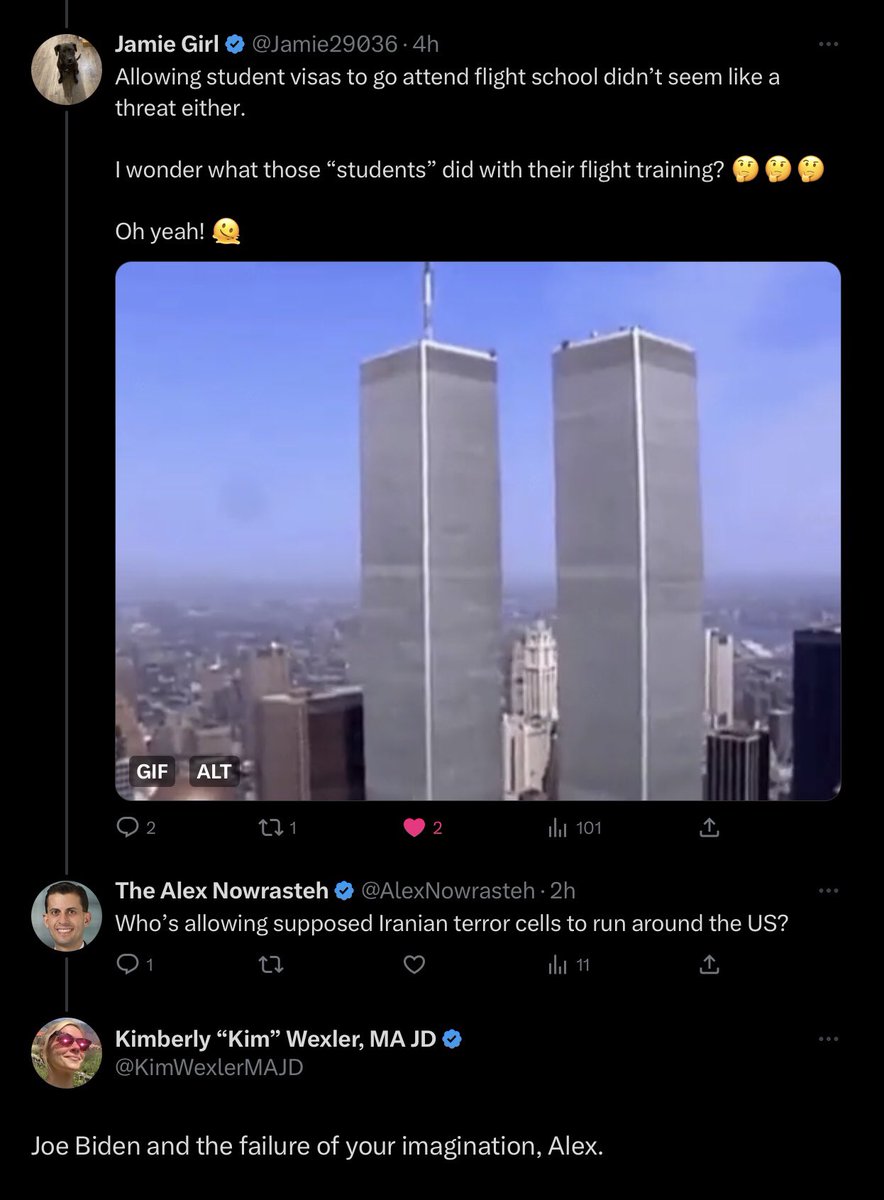Reply to Alex Nowrasteh's tweet
This screenshot has height=1200, width=884.
pos(131,965)
